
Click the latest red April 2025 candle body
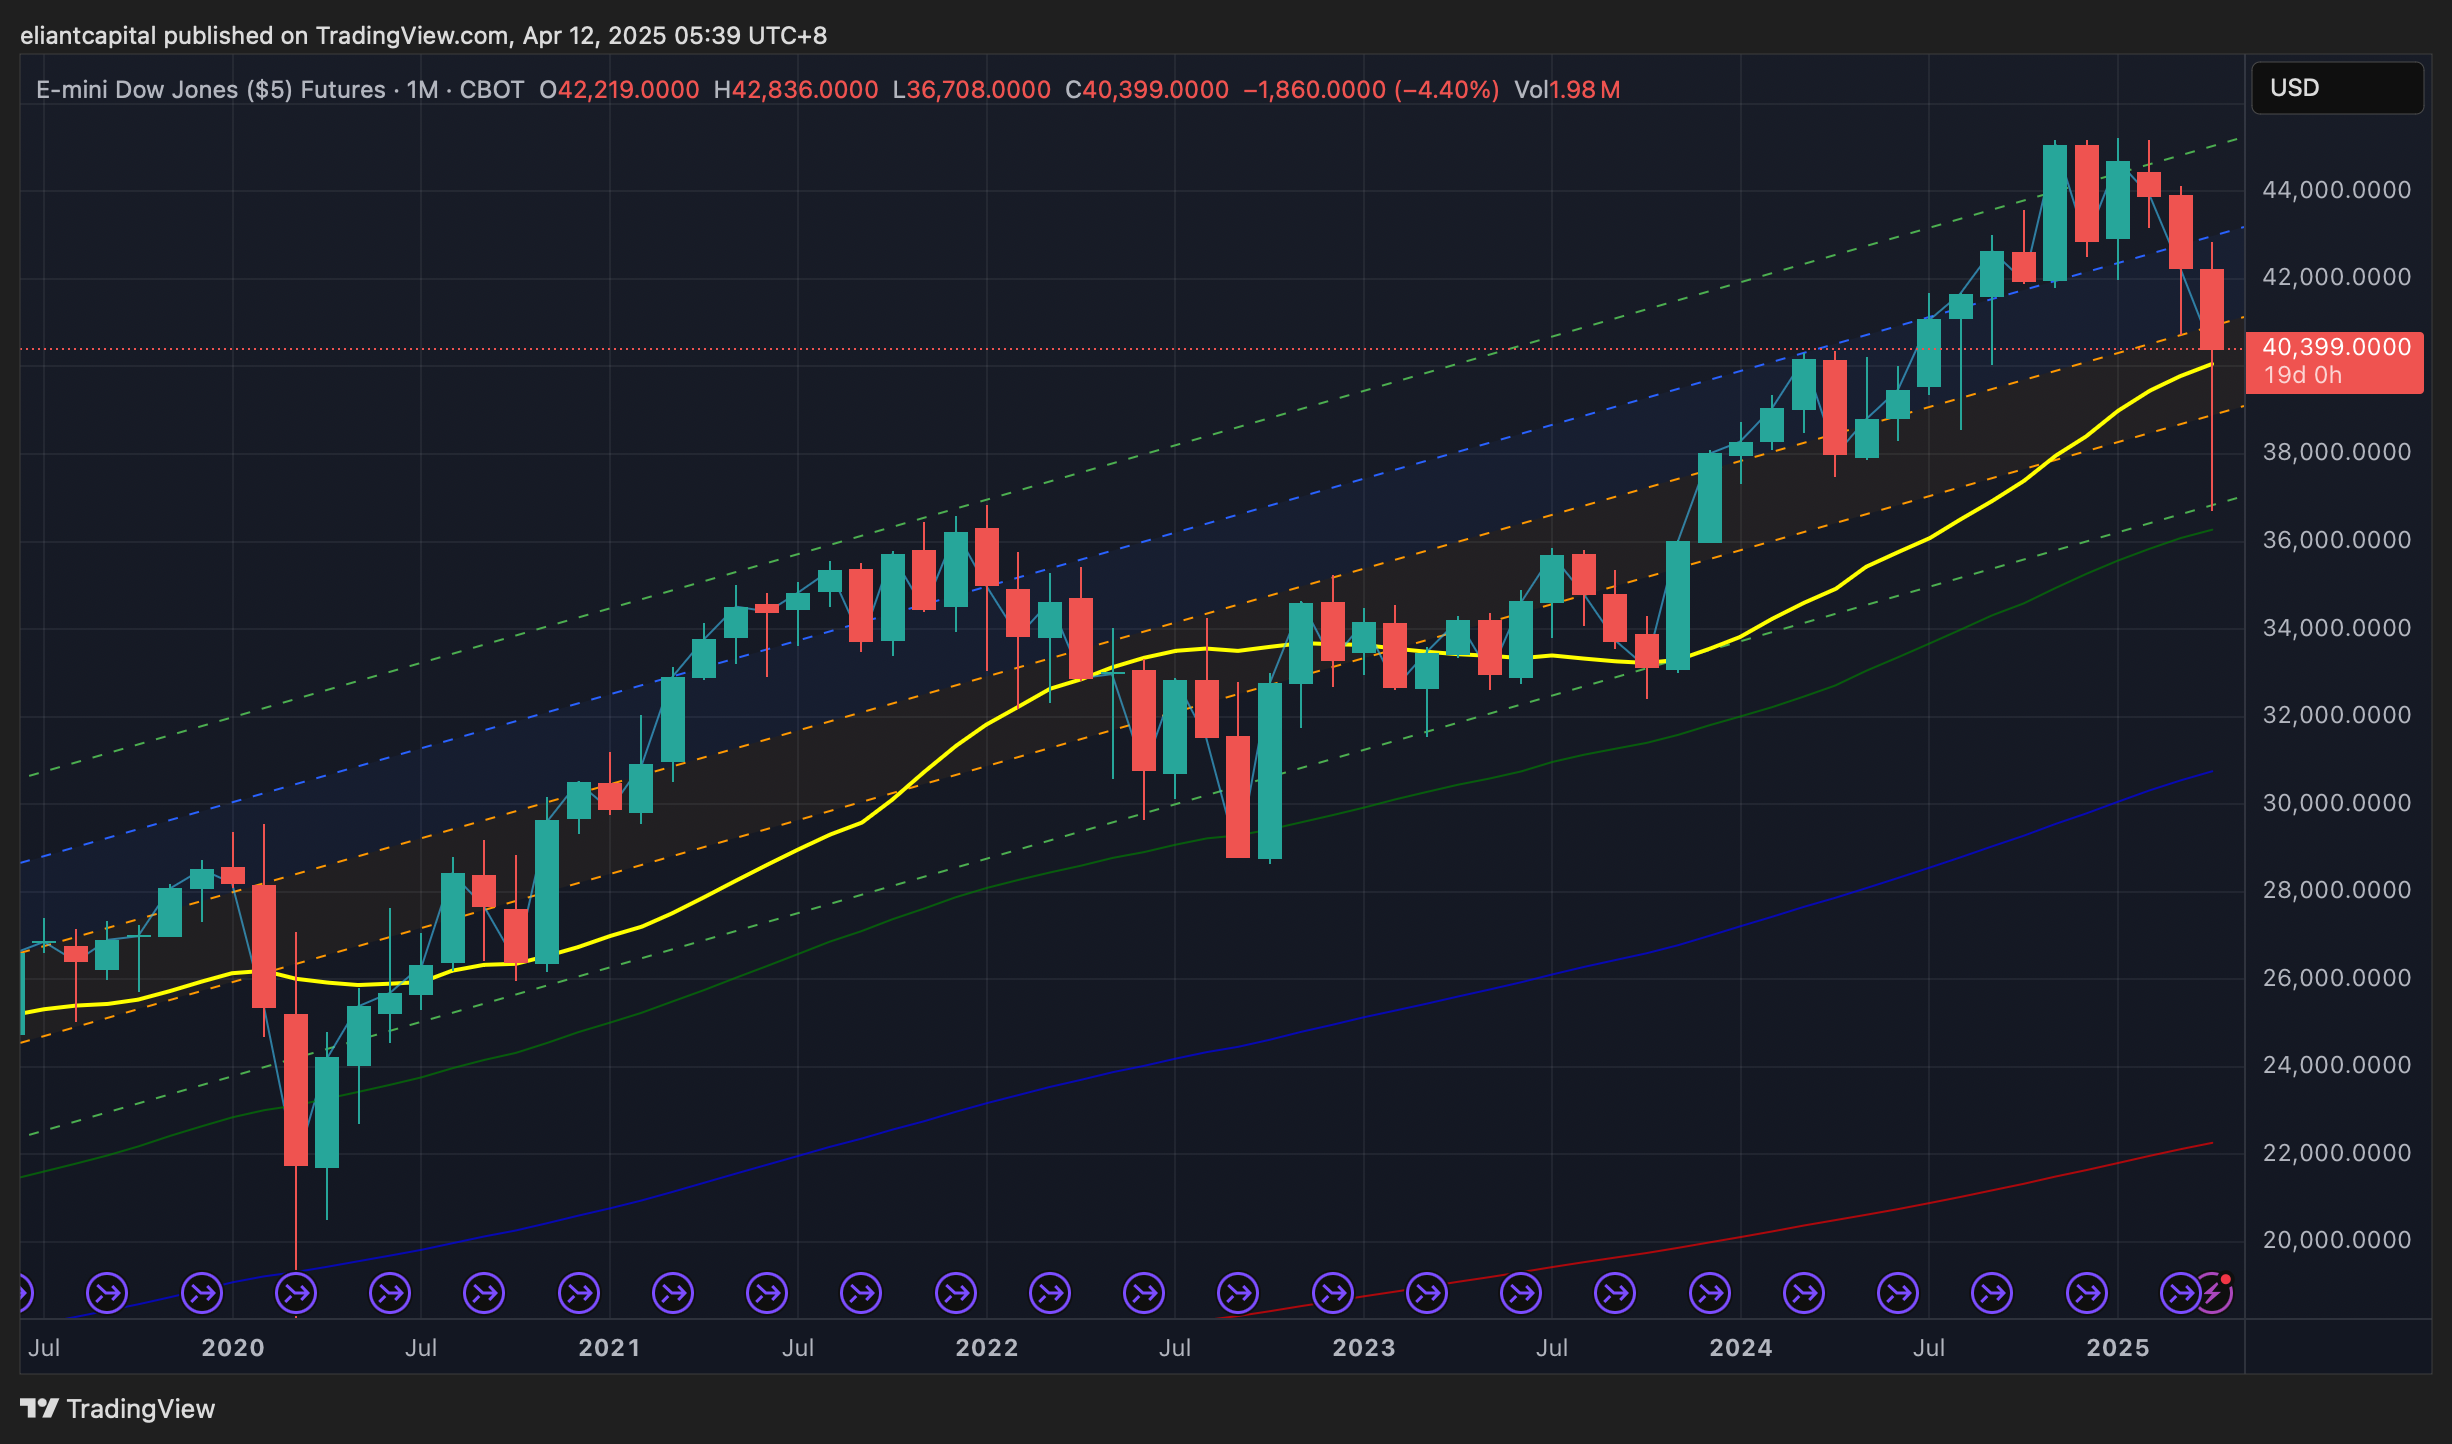(x=2211, y=308)
